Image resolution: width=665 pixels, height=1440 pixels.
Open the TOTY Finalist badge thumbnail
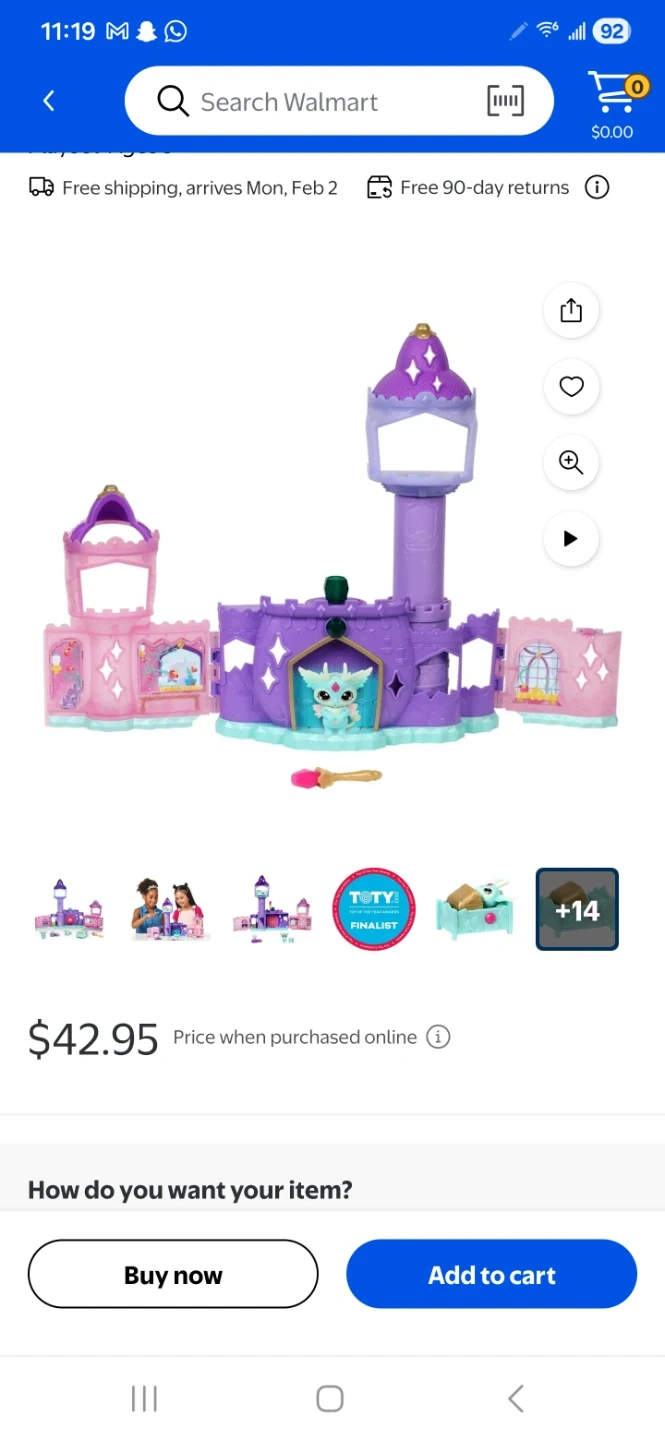click(374, 909)
